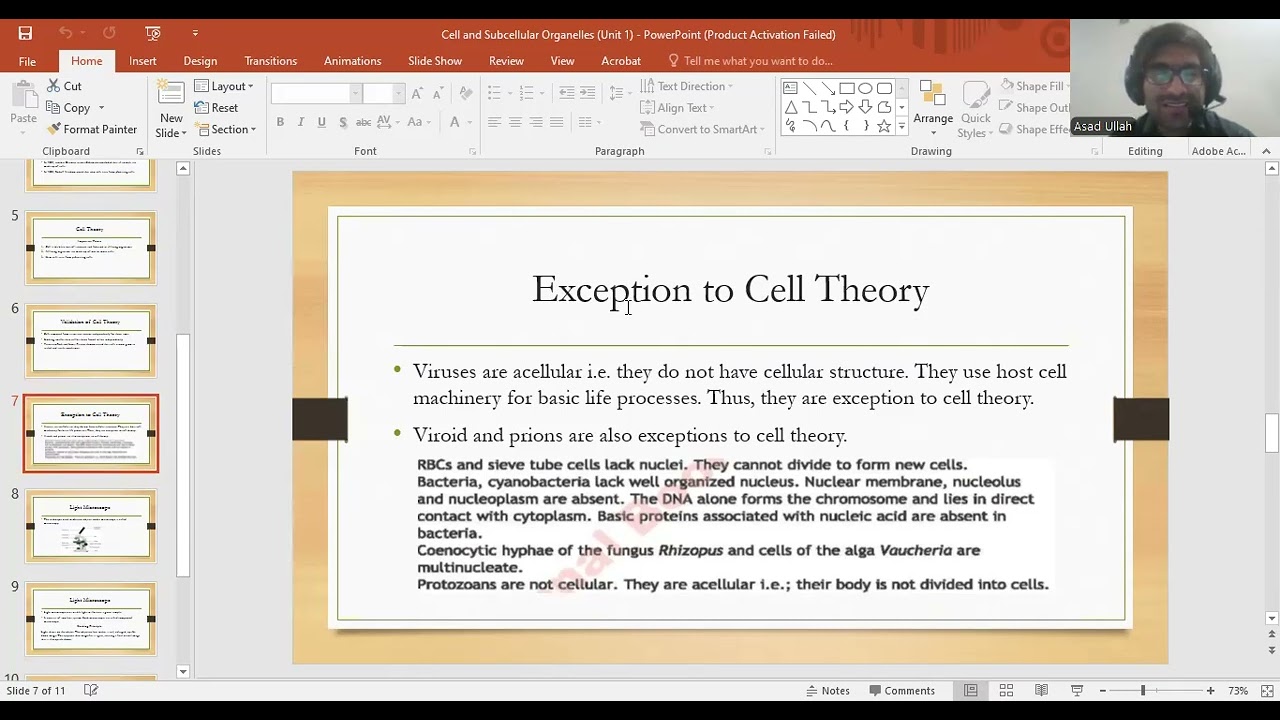Pick the oval shape in Drawing gallery
This screenshot has height=720, width=1280.
[865, 88]
